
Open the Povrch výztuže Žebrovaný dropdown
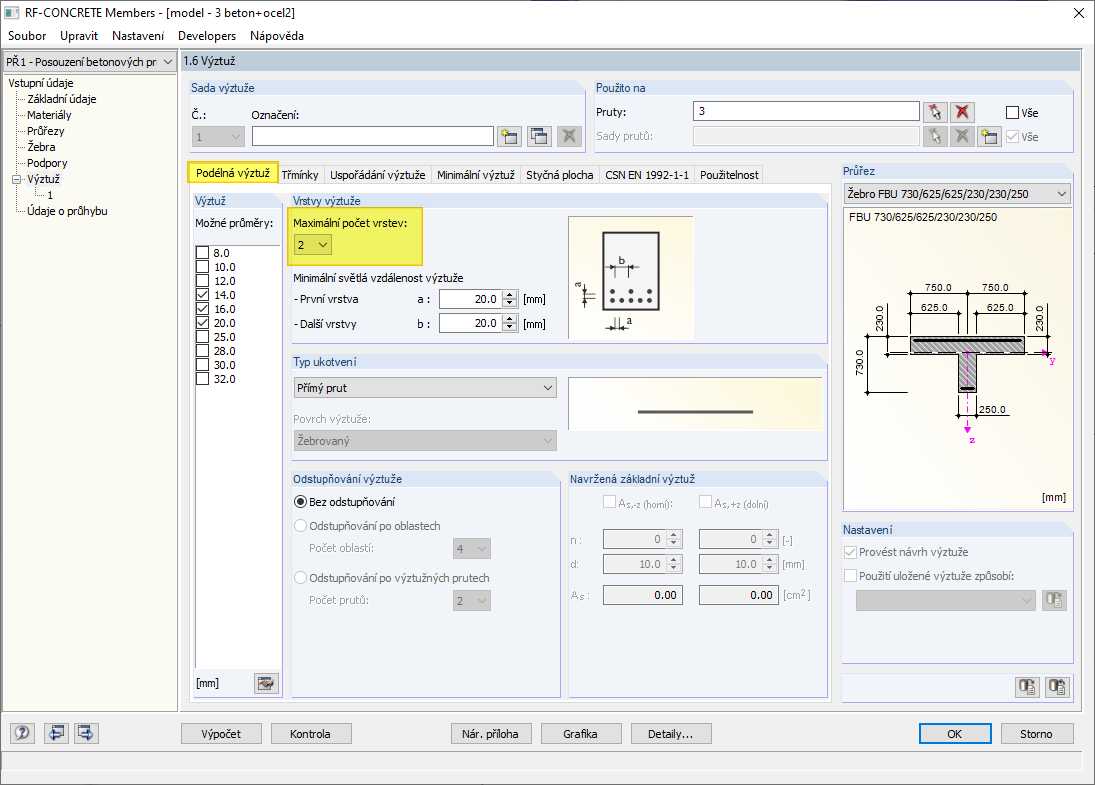(425, 441)
